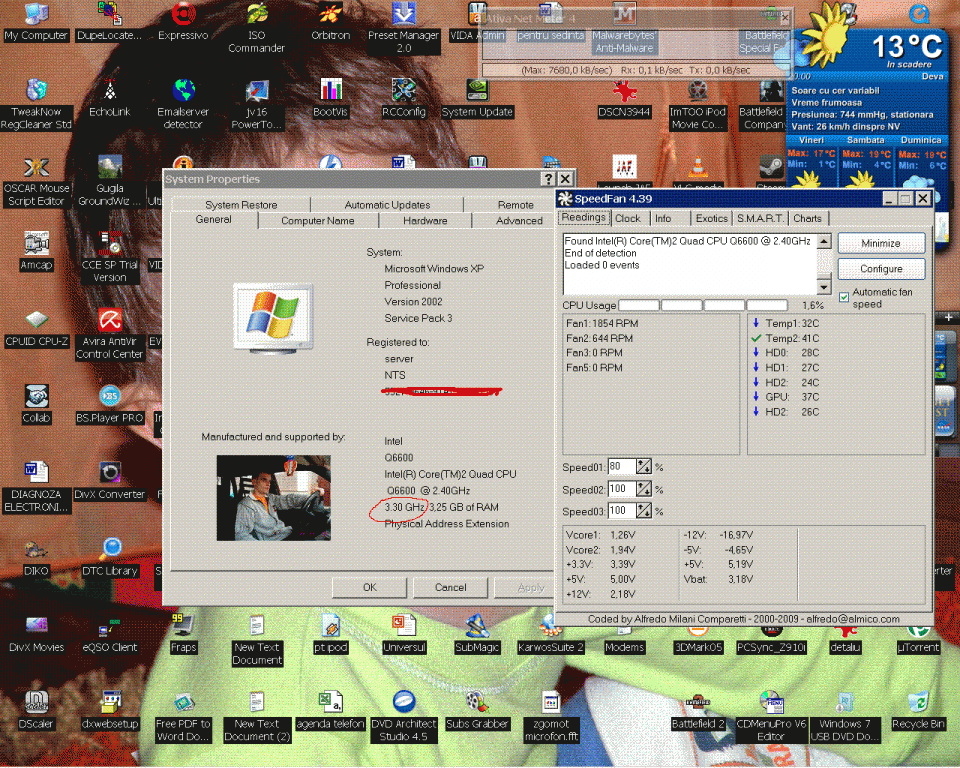
Task: Launch BS.Player PRO desktop icon
Action: click(110, 405)
